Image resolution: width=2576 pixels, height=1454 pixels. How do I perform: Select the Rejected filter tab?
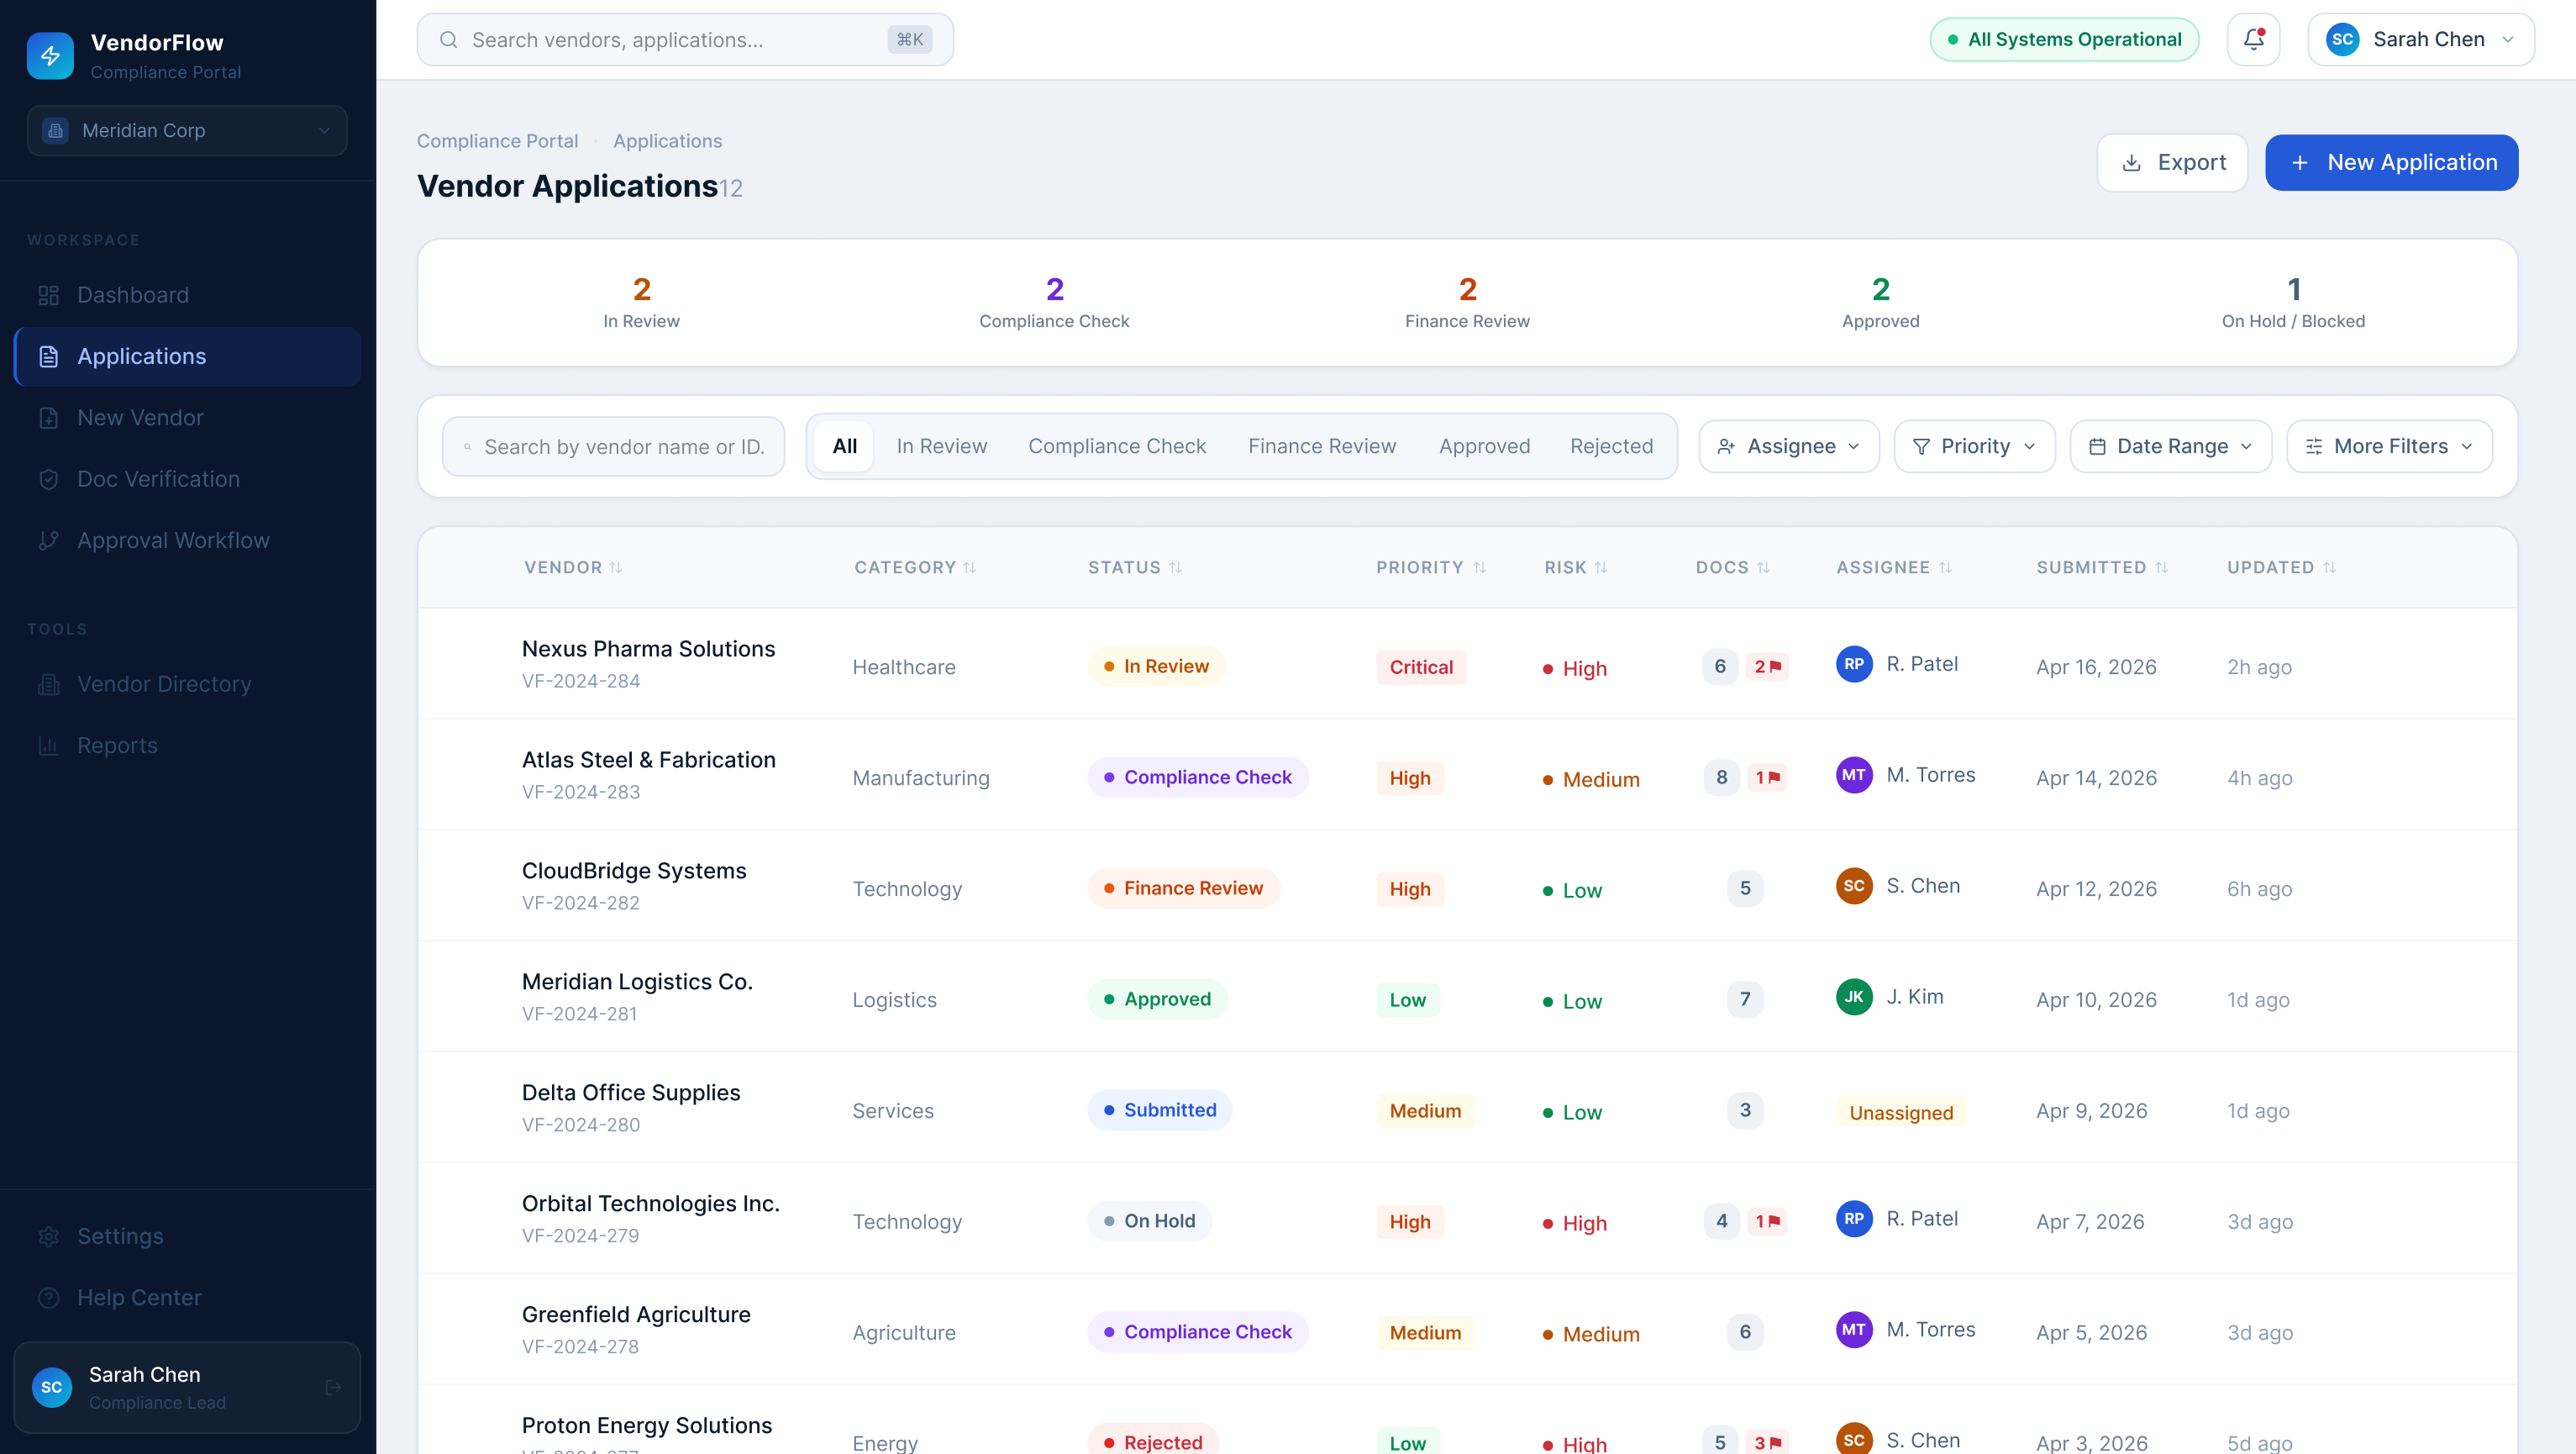(1611, 446)
